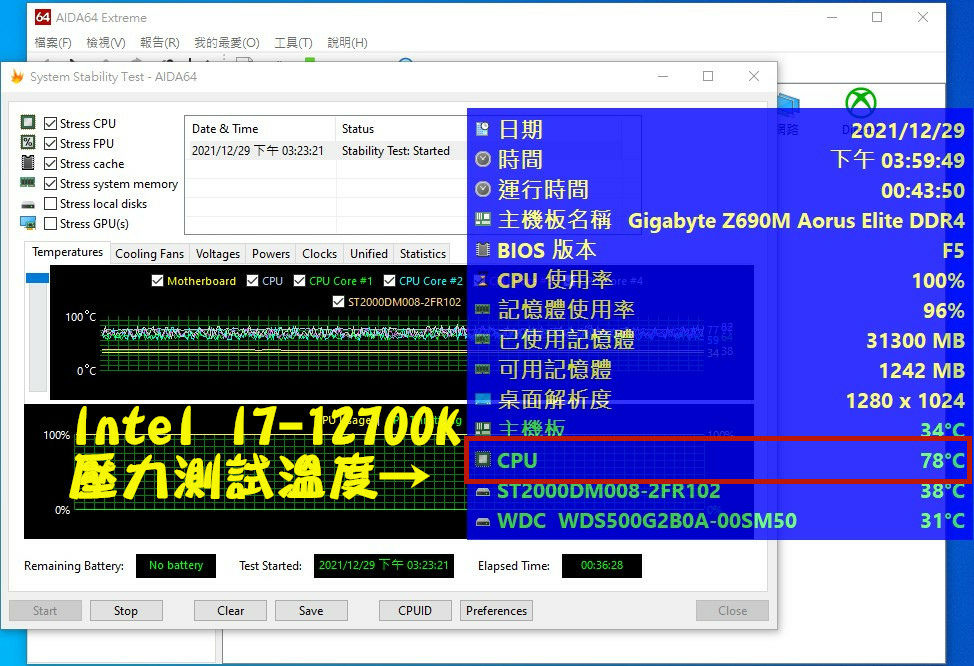
Task: Uncheck the Stress system memory checkbox
Action: (50, 183)
